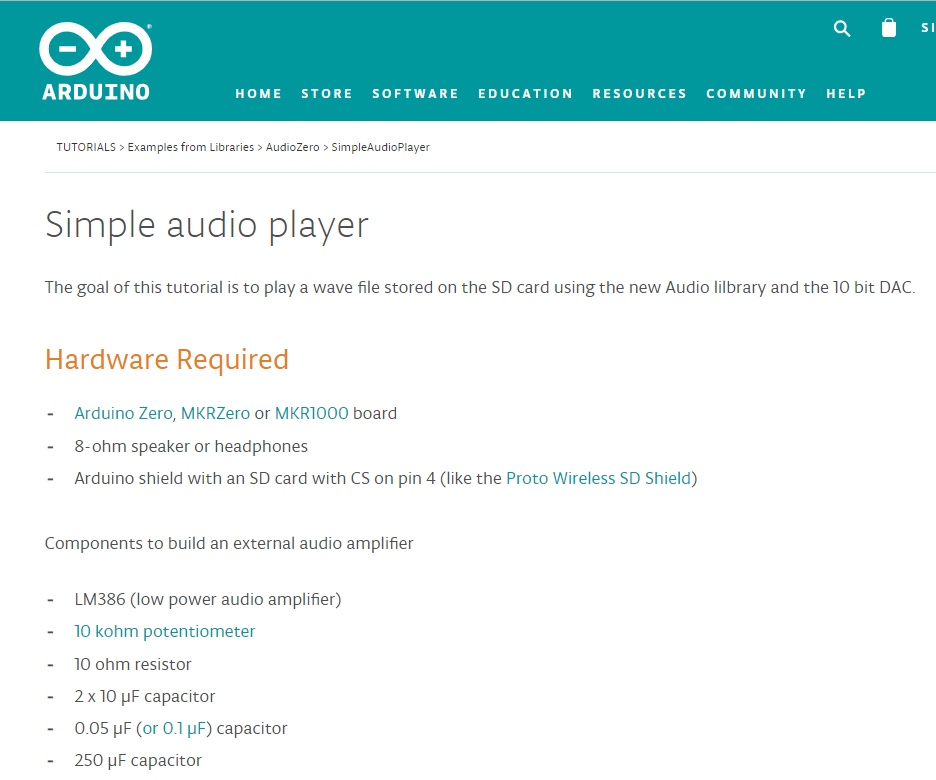Click '10 ohm resistor' list item
936x780 pixels.
tap(133, 664)
